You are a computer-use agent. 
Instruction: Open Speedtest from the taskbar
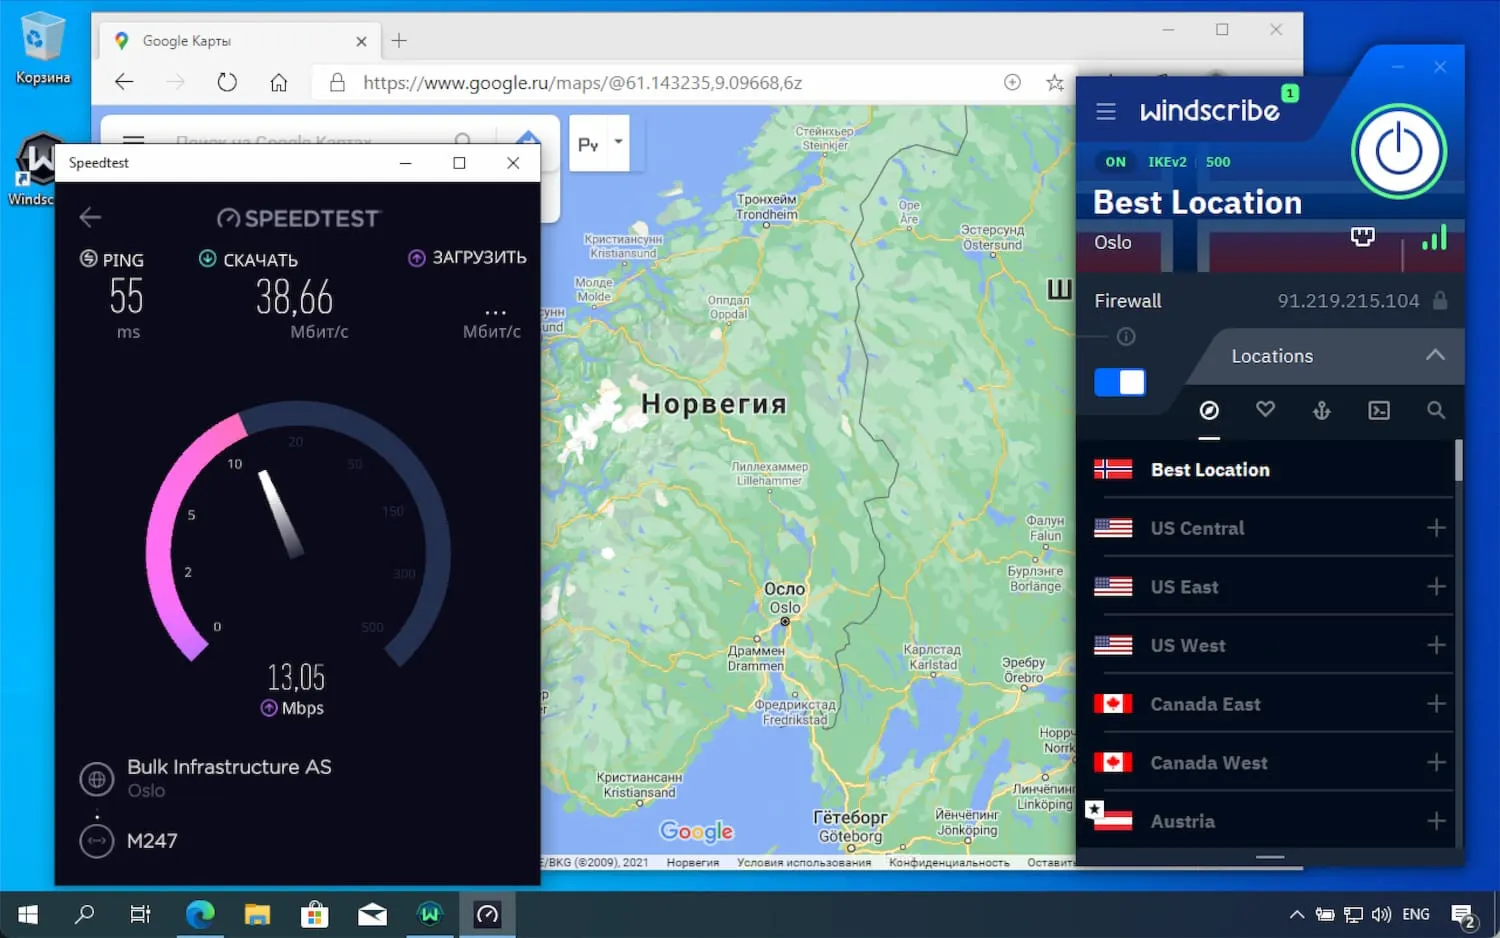(487, 914)
